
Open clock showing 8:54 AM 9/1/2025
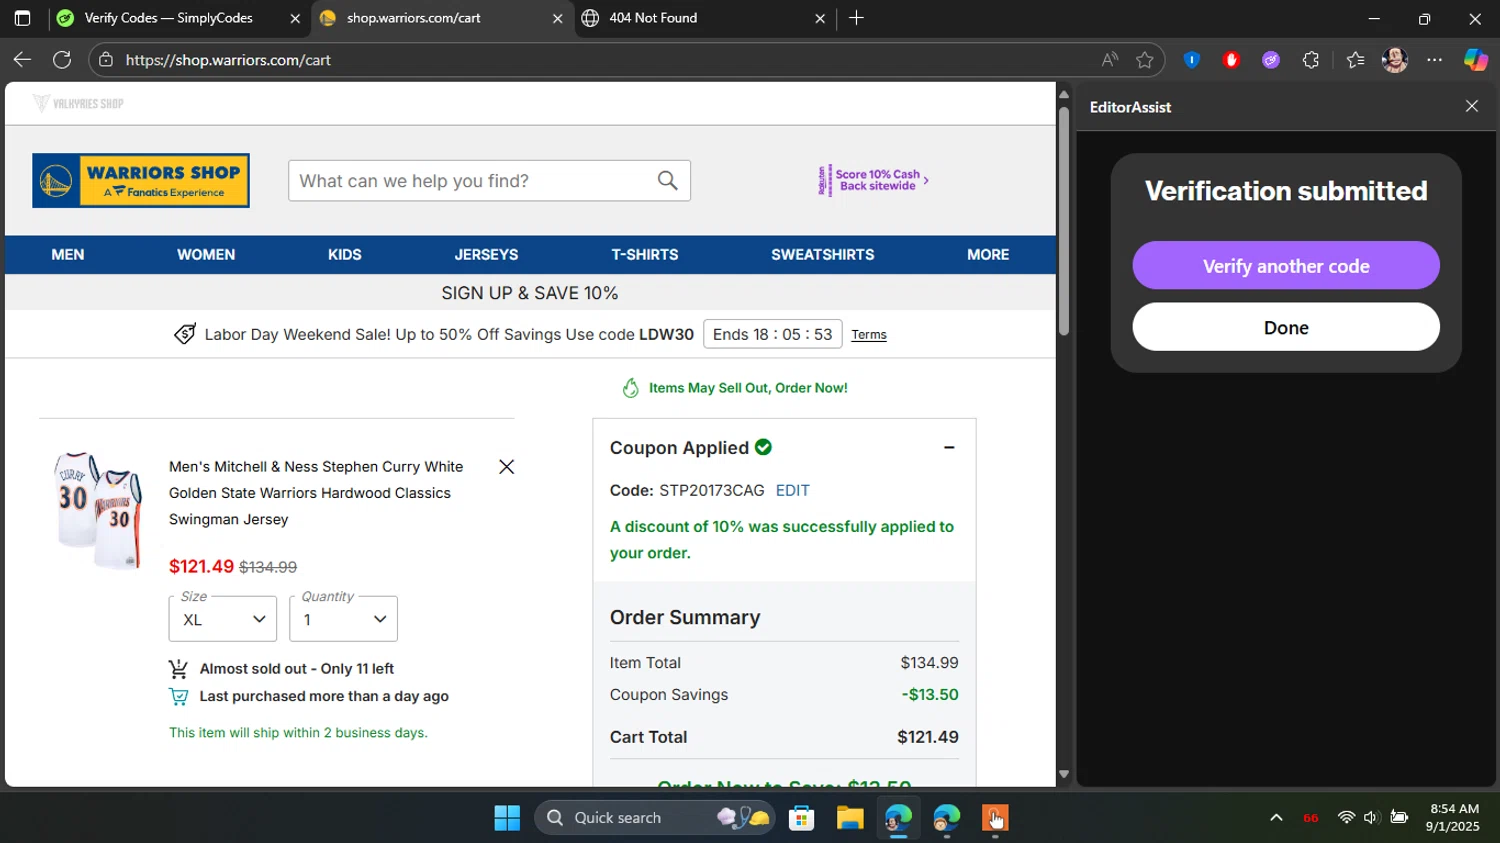point(1453,818)
